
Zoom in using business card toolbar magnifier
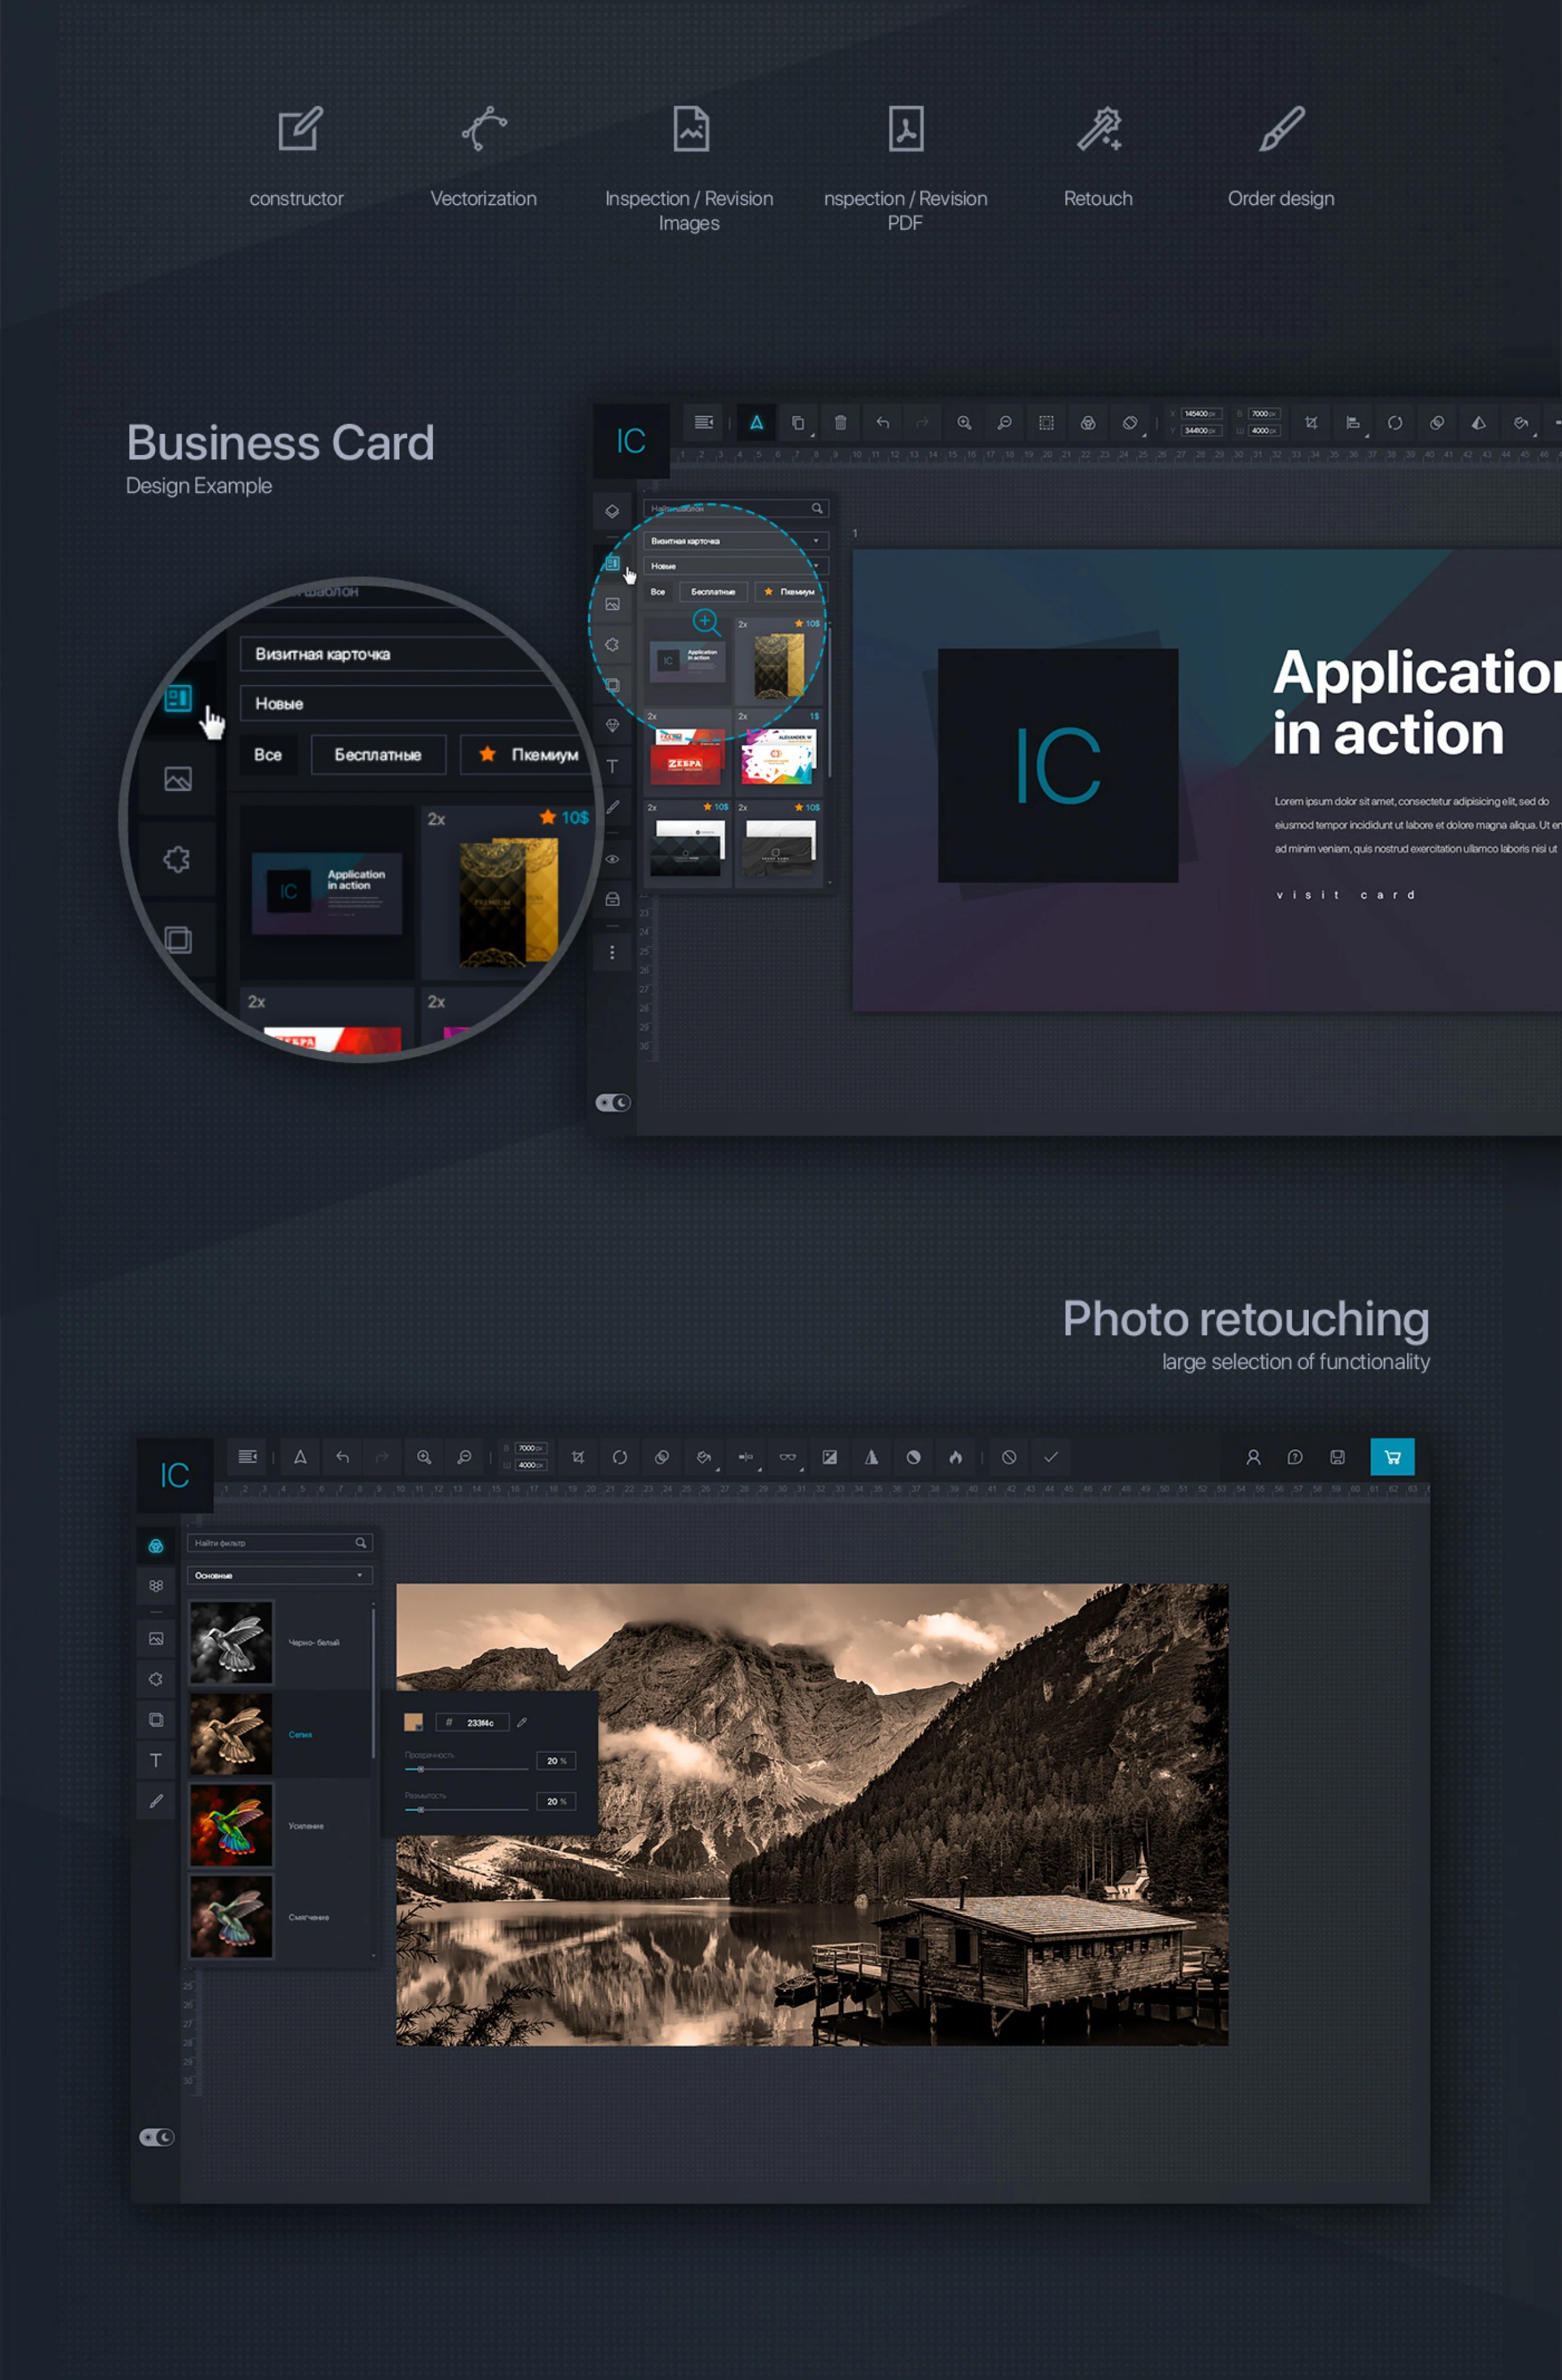point(964,423)
